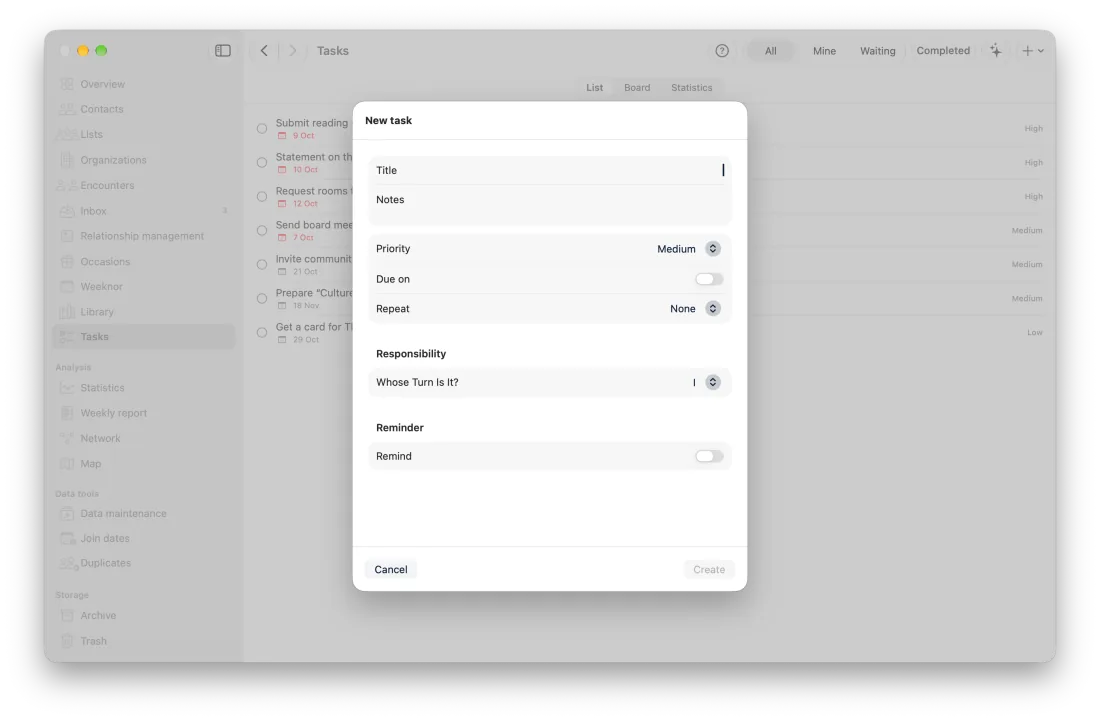This screenshot has height=721, width=1100.
Task: Cancel the new task dialog
Action: [391, 570]
